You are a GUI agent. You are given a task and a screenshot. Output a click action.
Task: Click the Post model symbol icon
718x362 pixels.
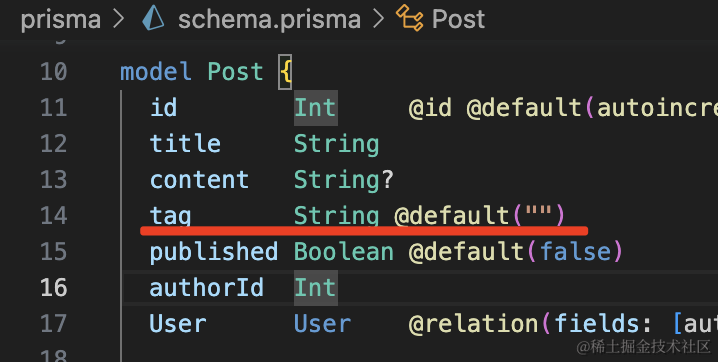(x=409, y=18)
